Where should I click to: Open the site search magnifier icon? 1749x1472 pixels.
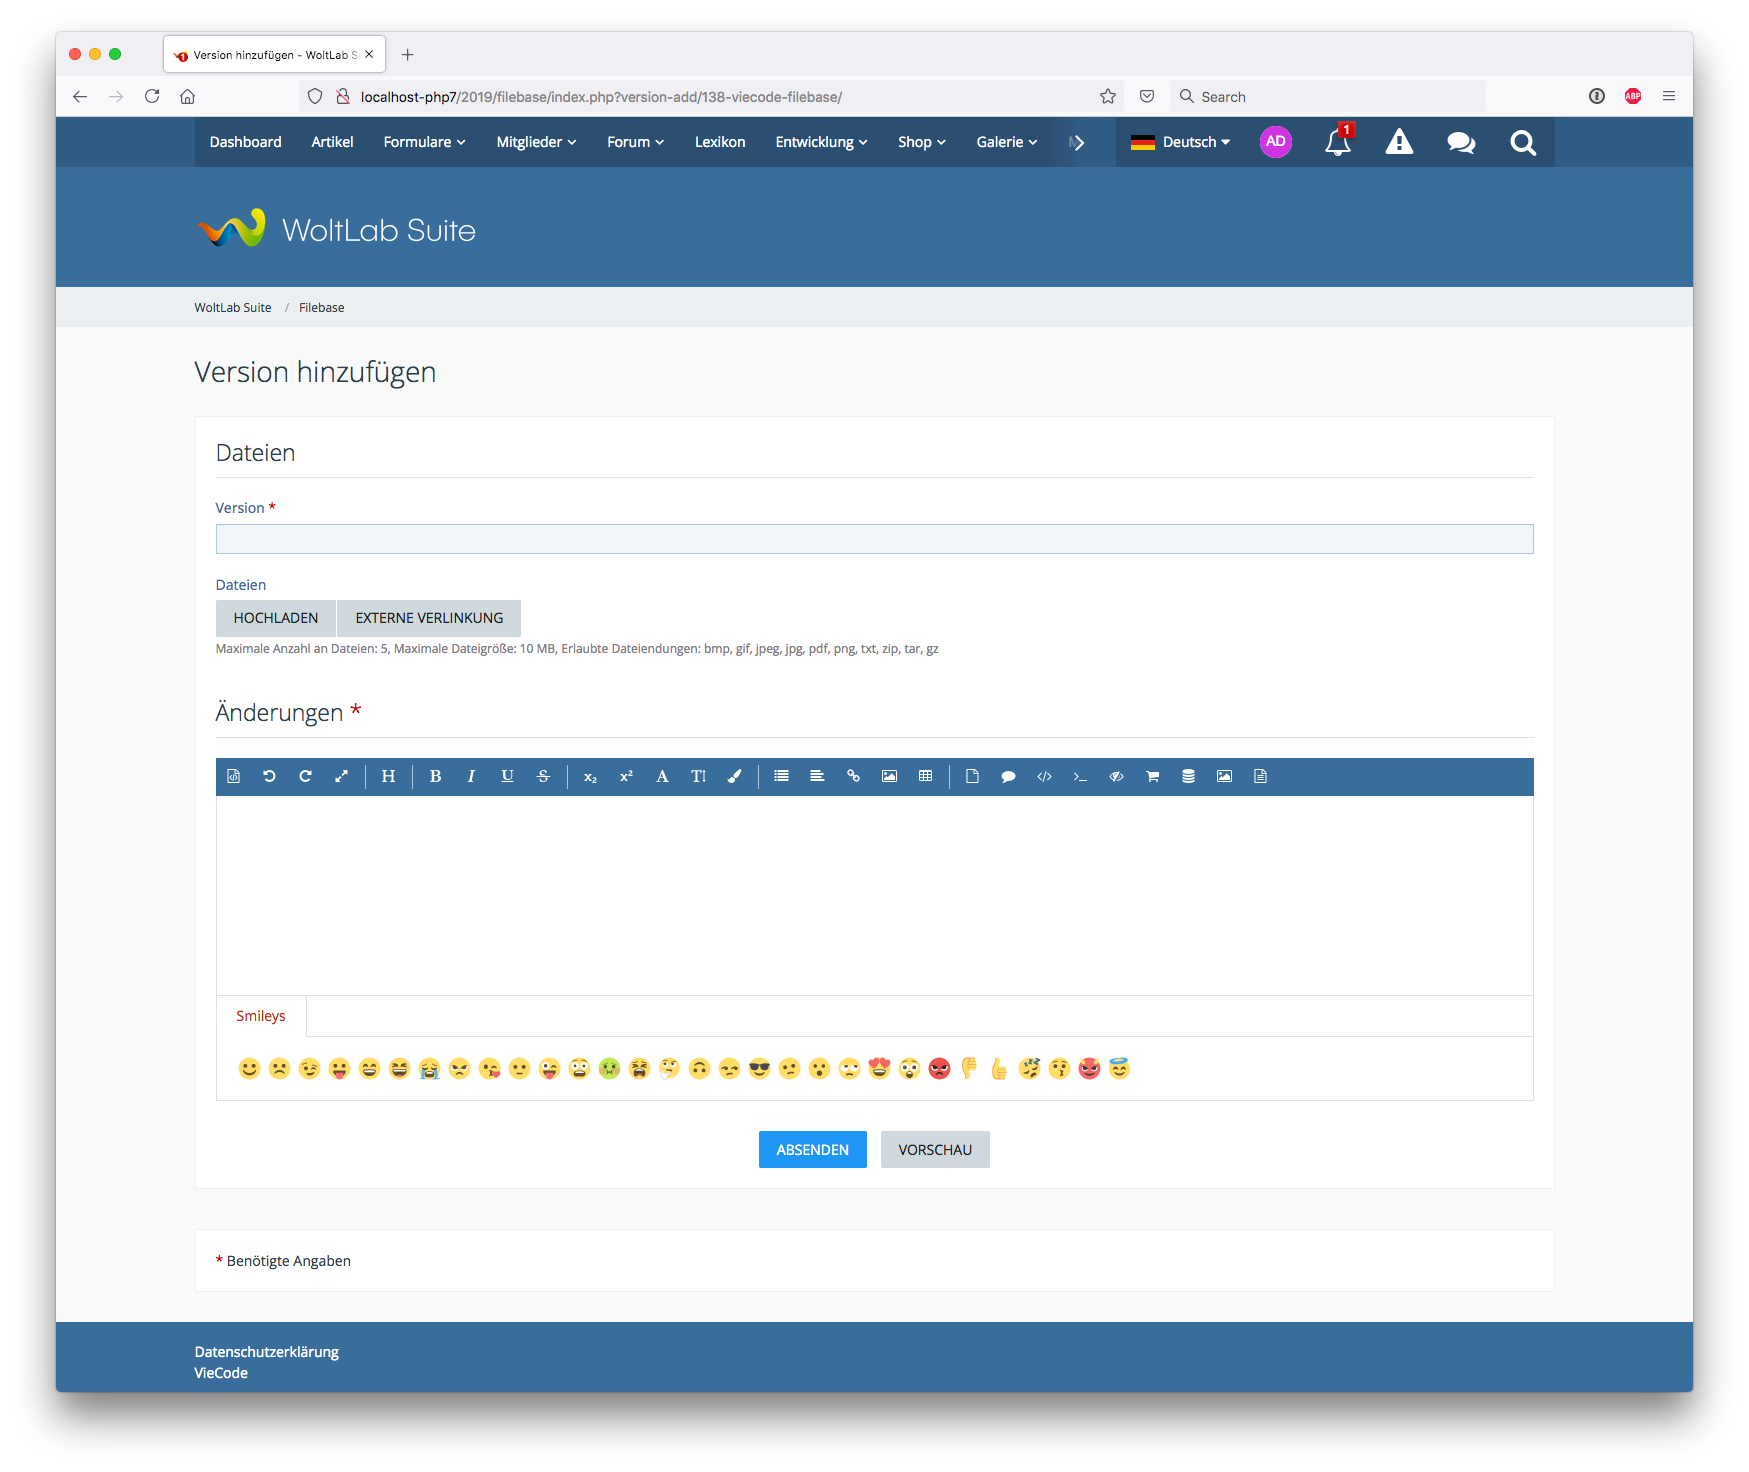[x=1522, y=142]
